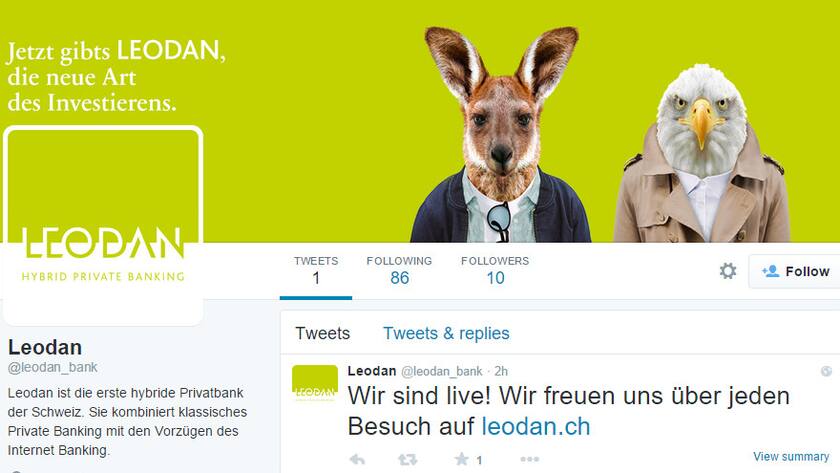Switch to the Tweets & replies tab

coord(446,333)
